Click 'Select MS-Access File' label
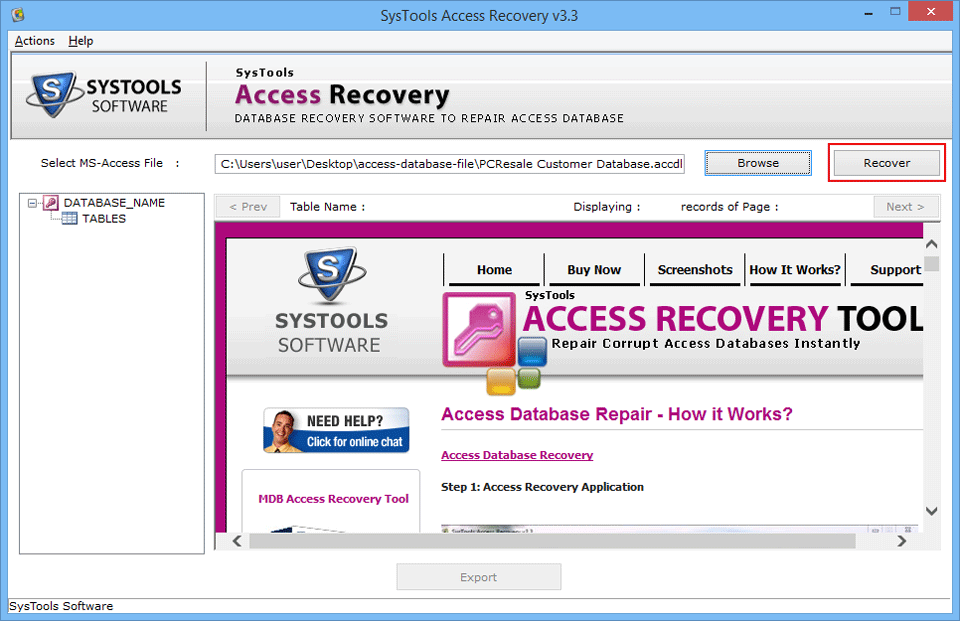Image resolution: width=960 pixels, height=621 pixels. point(102,163)
